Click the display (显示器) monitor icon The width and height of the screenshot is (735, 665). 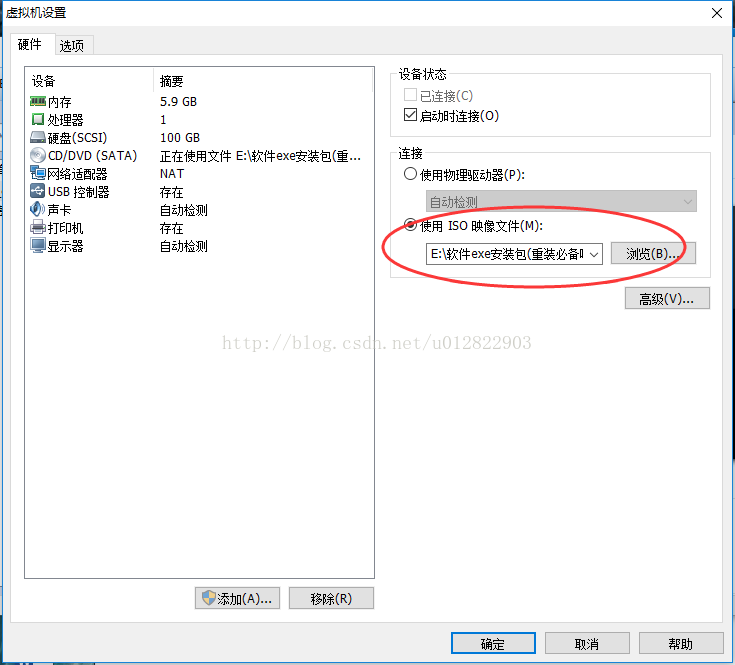tap(38, 246)
